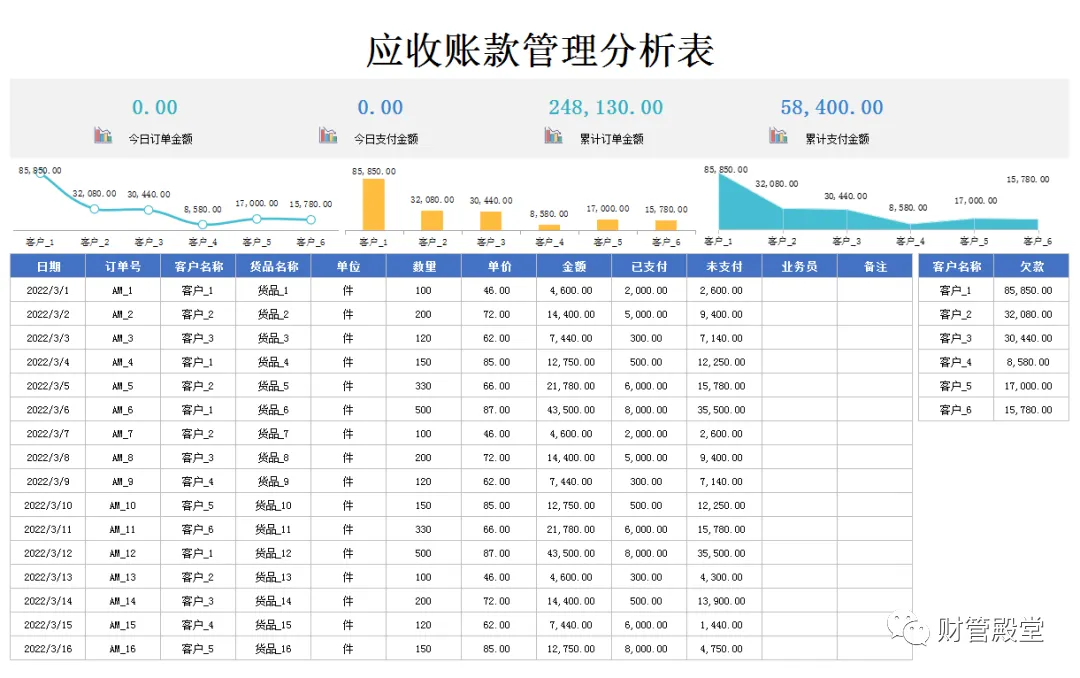1080x678 pixels.
Task: Click the orange bar for 客户_5
Action: (x=608, y=225)
